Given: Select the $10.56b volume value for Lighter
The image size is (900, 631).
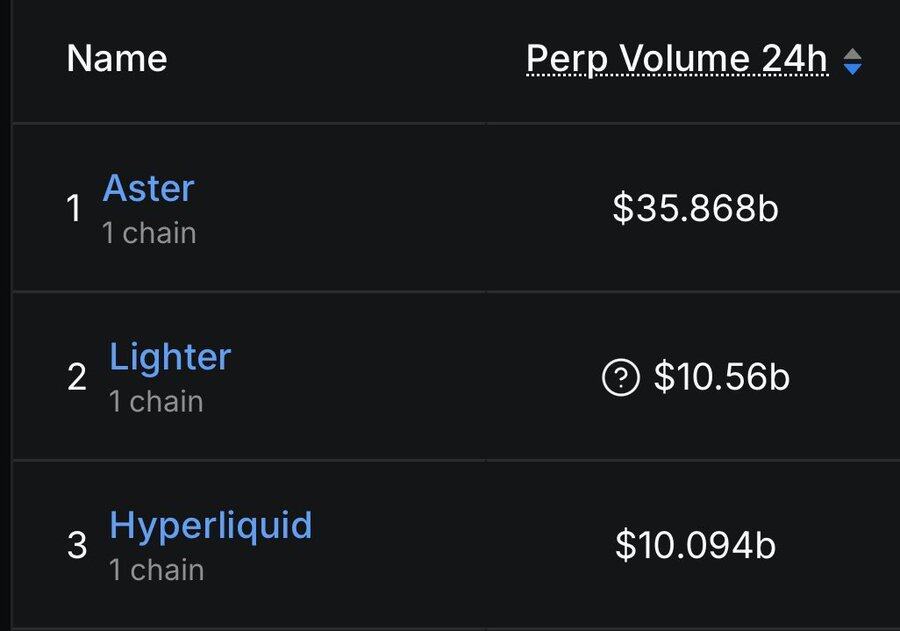Looking at the screenshot, I should [721, 377].
